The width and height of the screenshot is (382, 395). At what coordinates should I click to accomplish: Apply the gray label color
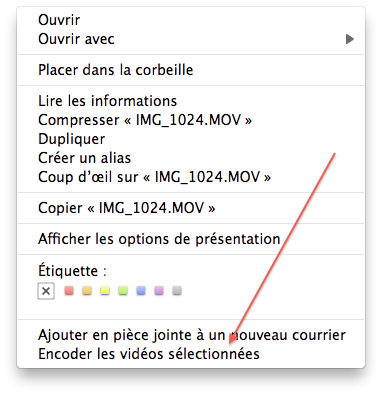177,290
